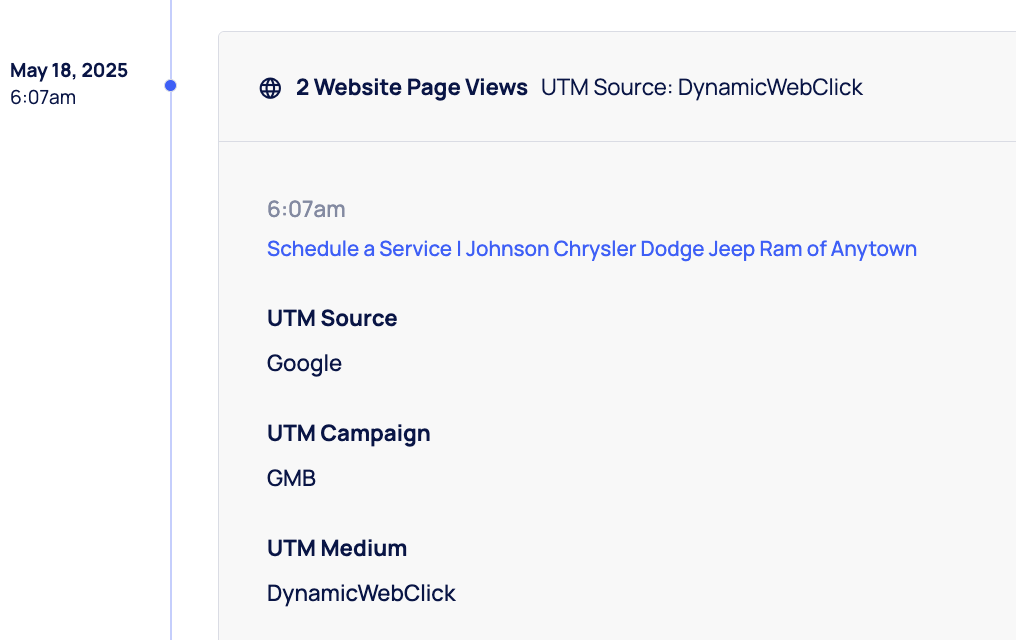Click the blue timeline dot for May 18
The width and height of the screenshot is (1016, 640).
pyautogui.click(x=171, y=86)
